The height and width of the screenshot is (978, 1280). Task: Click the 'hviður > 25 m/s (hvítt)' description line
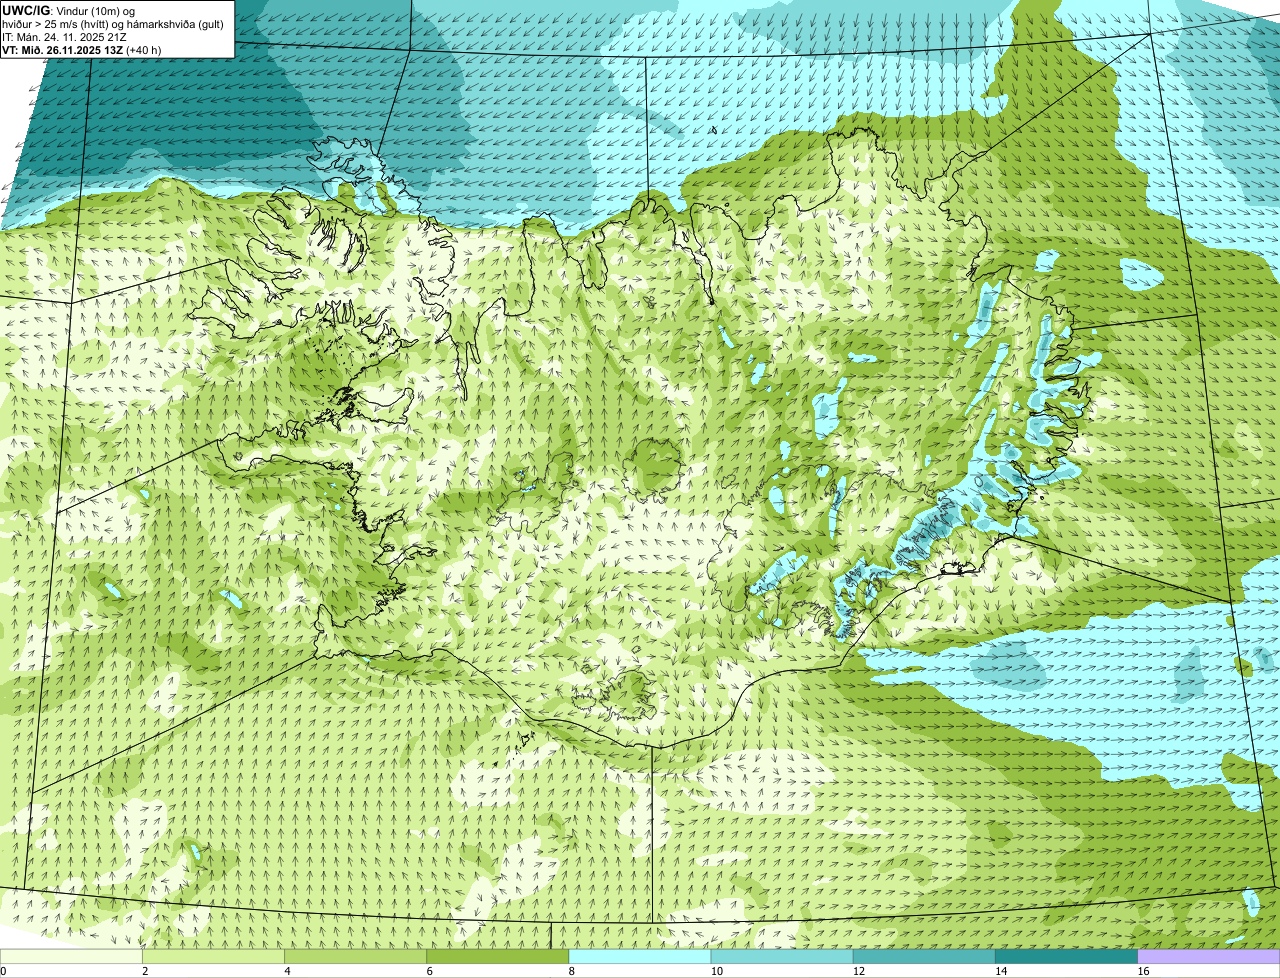(113, 24)
